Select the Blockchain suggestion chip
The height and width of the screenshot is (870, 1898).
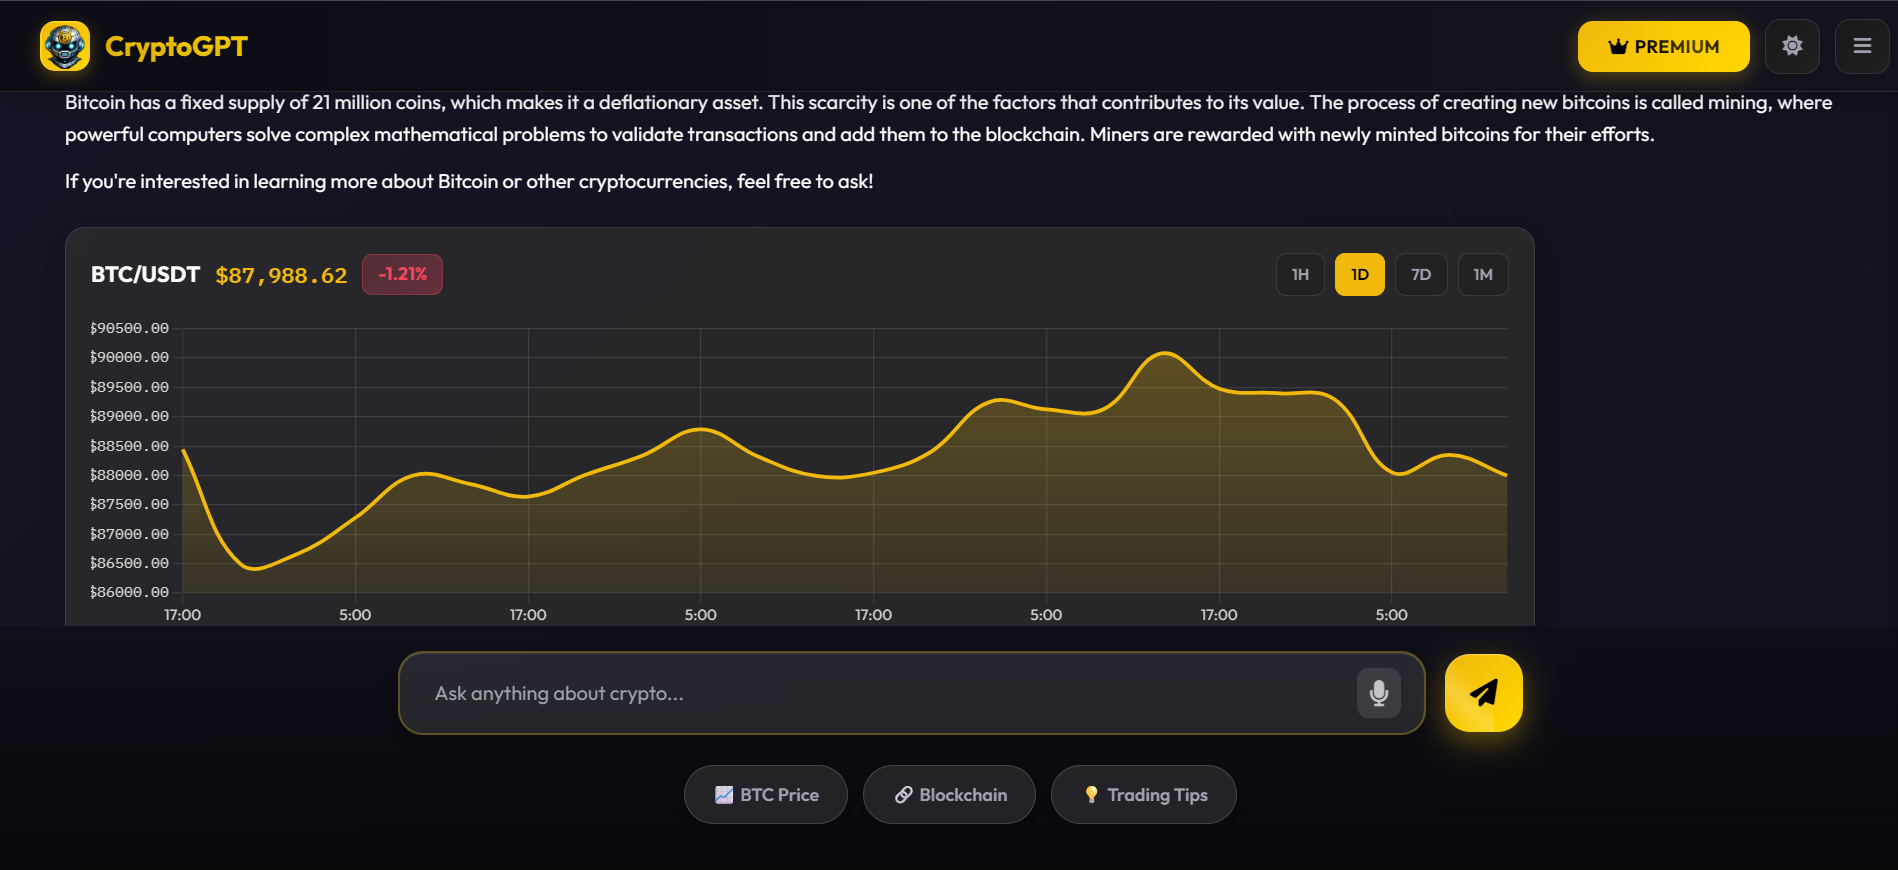point(948,794)
